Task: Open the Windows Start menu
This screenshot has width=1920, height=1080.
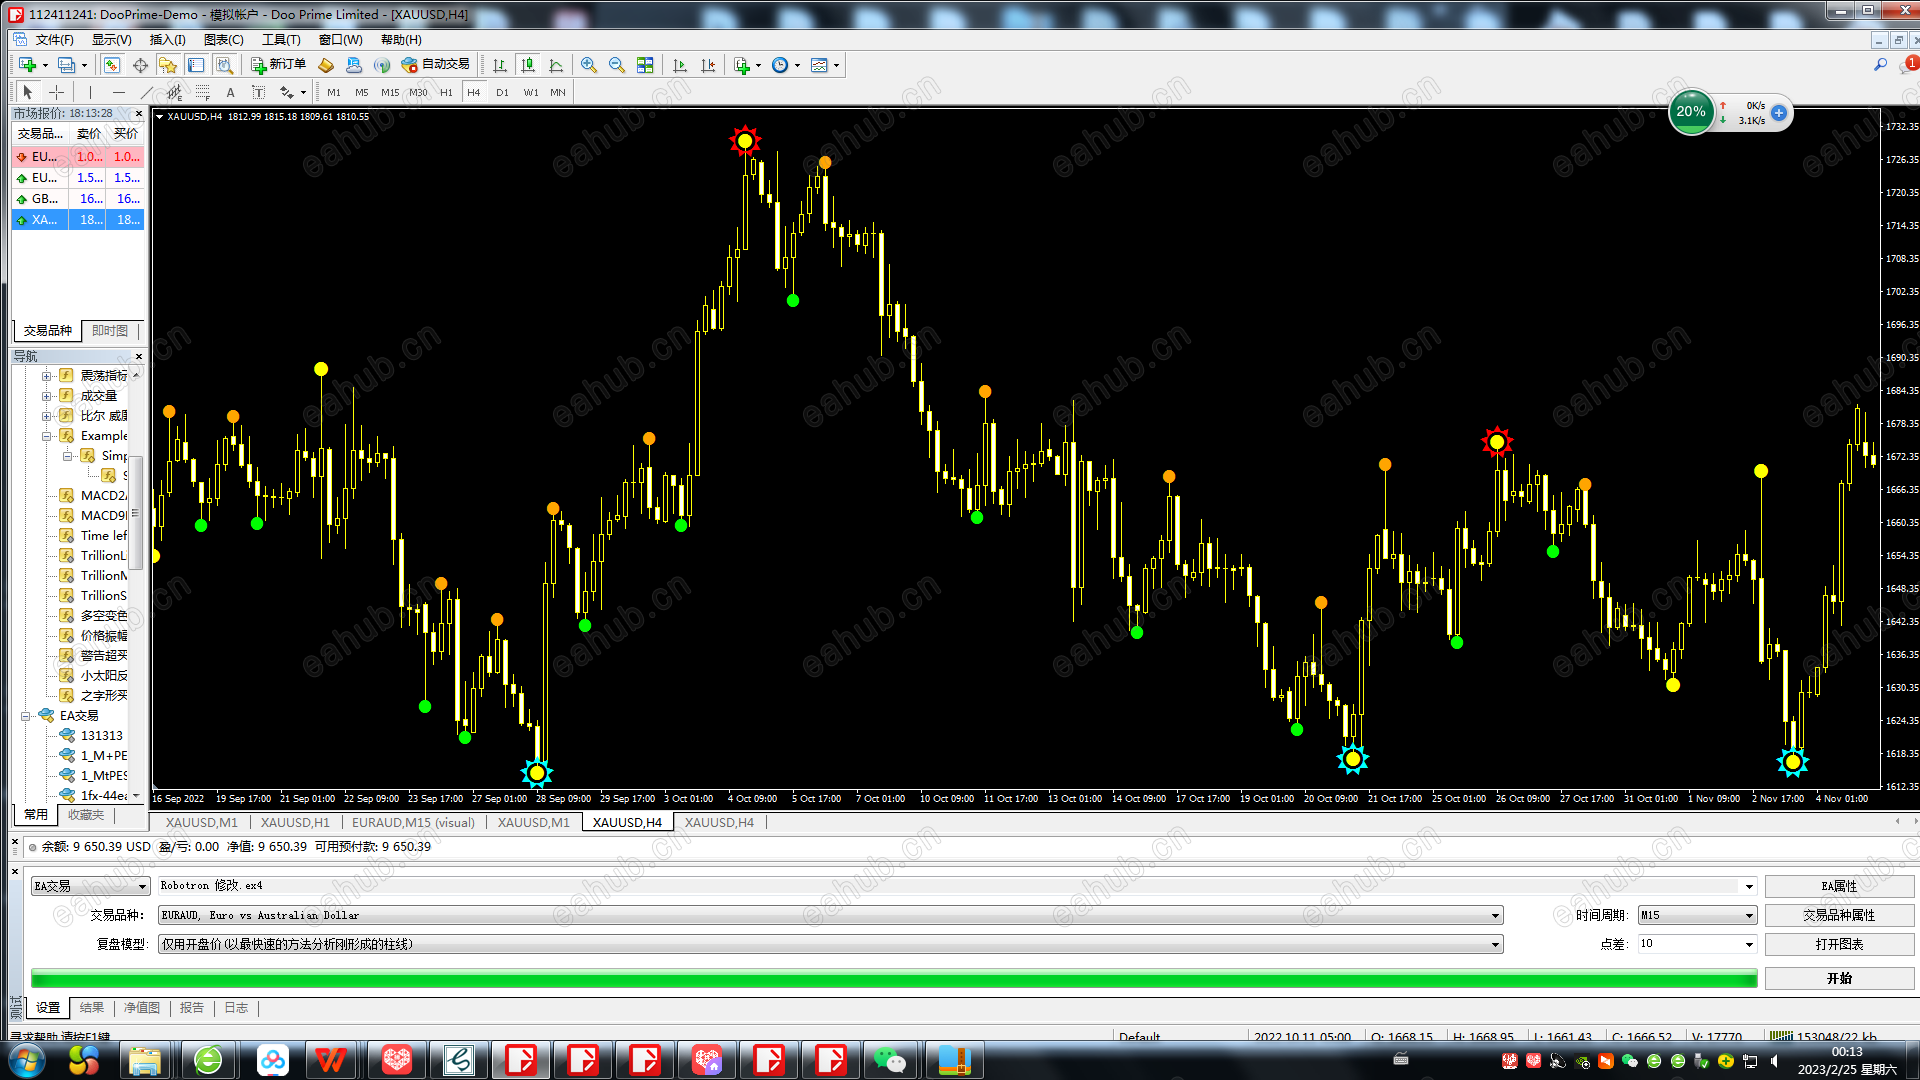Action: (26, 1060)
